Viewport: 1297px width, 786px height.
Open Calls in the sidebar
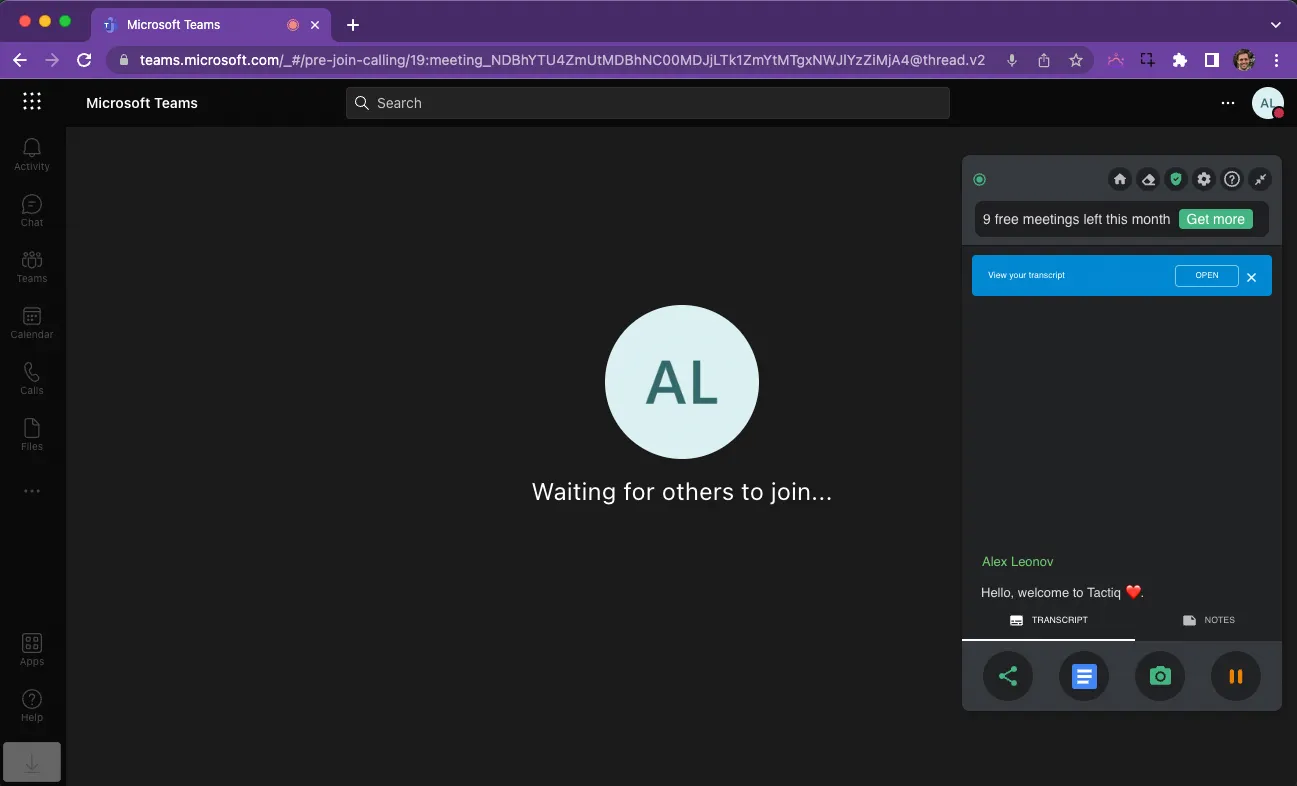[x=32, y=378]
